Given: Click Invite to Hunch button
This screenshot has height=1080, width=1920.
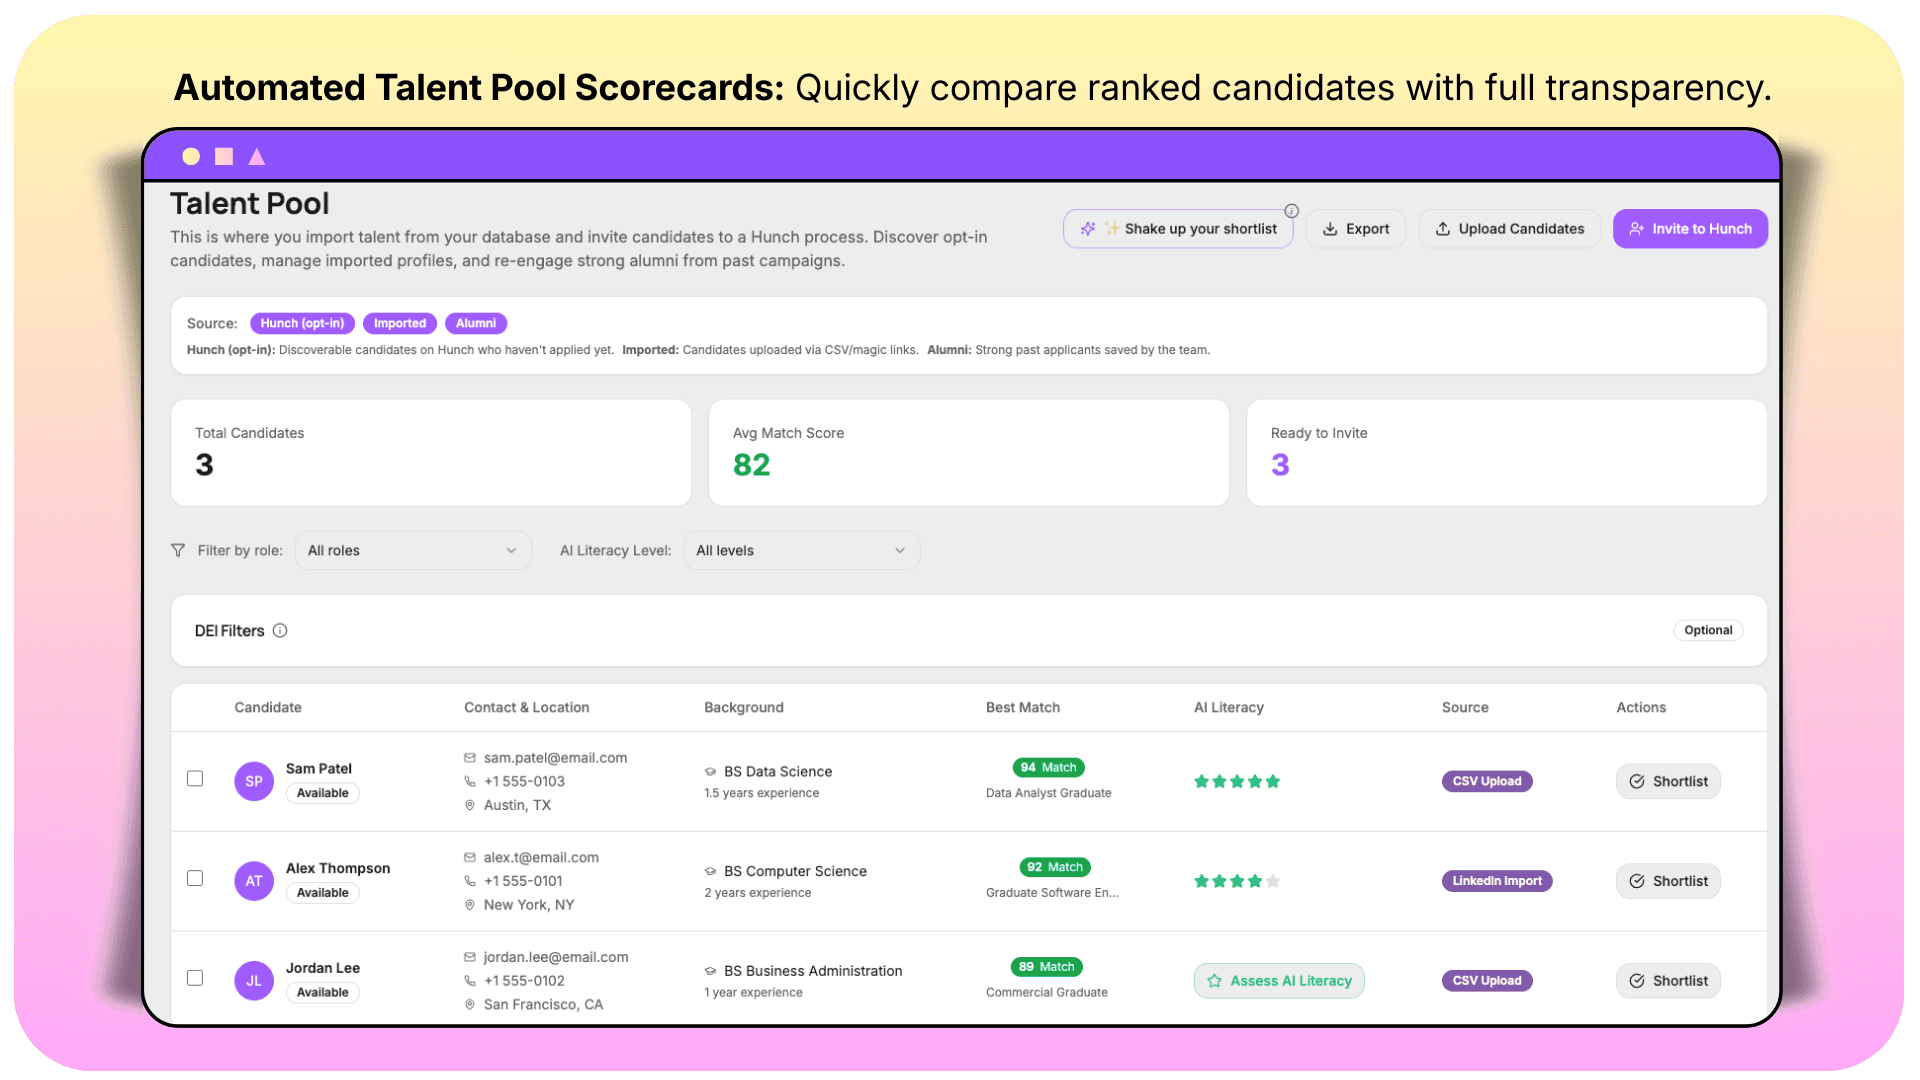Looking at the screenshot, I should [x=1689, y=229].
